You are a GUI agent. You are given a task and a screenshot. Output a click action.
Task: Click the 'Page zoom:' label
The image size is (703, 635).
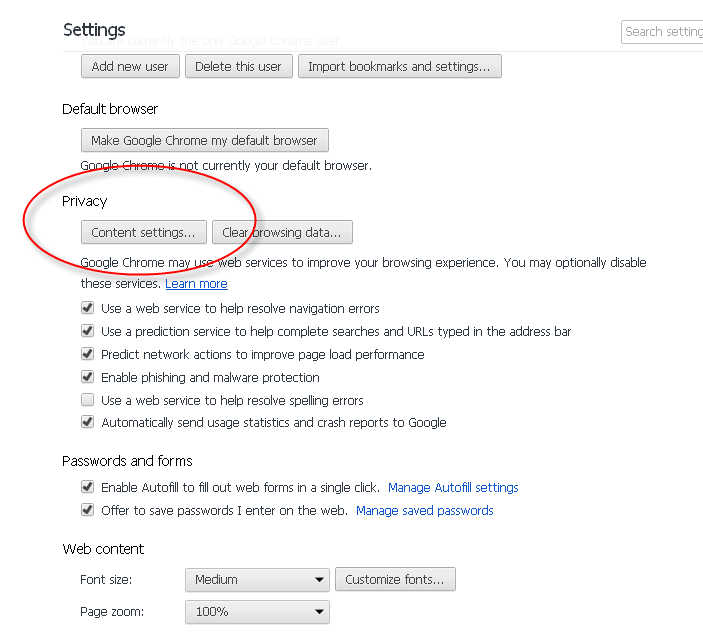[x=112, y=612]
